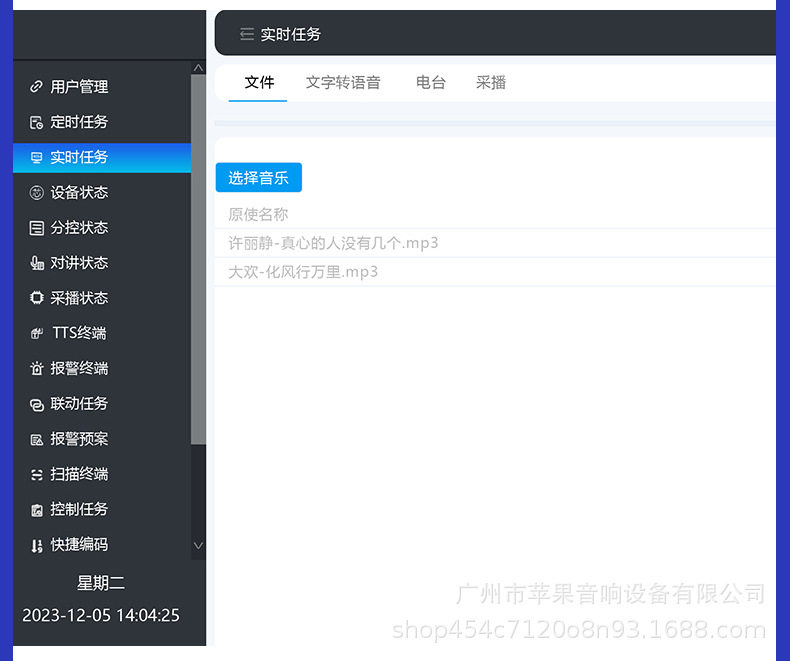The width and height of the screenshot is (790, 661).
Task: Click sidebar scrollbar up arrow
Action: click(x=199, y=68)
